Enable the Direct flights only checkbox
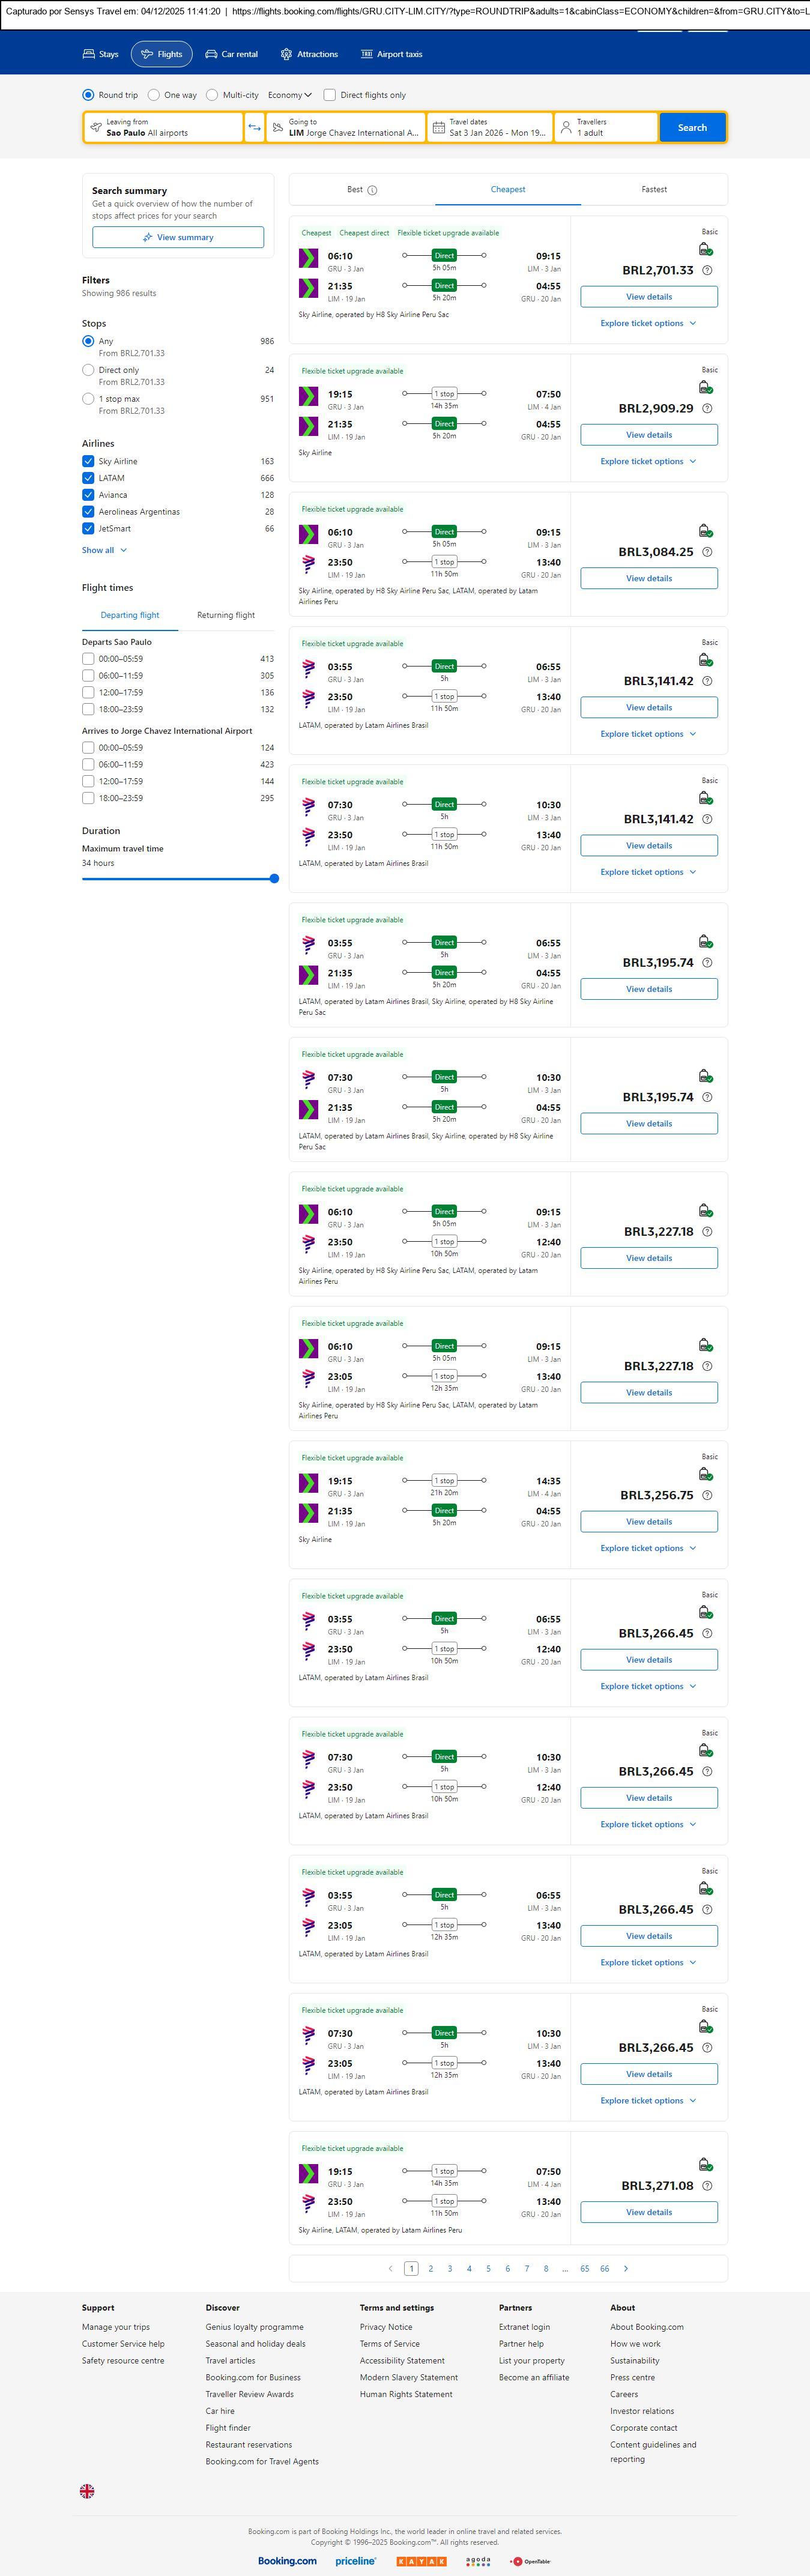This screenshot has width=810, height=2576. point(329,95)
